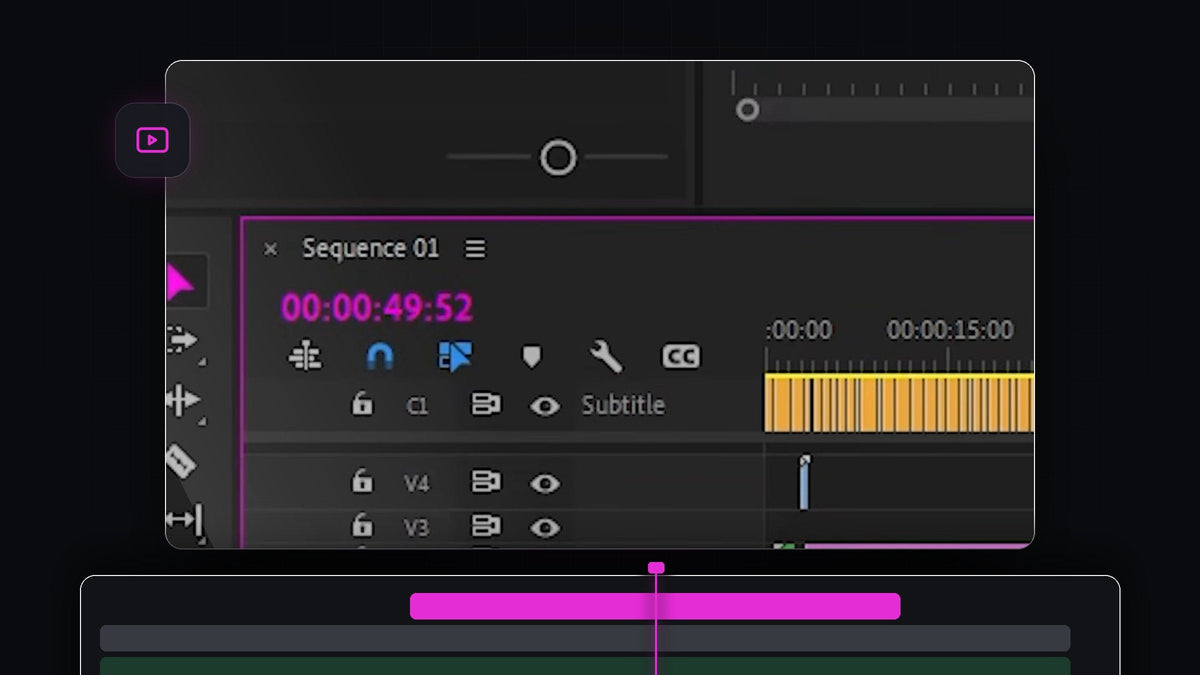The image size is (1200, 675).
Task: Click the C1 track target label
Action: tap(417, 406)
